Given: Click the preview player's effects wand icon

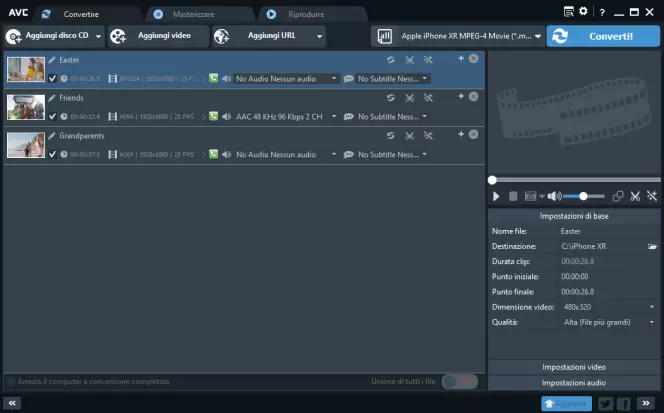Looking at the screenshot, I should point(652,196).
